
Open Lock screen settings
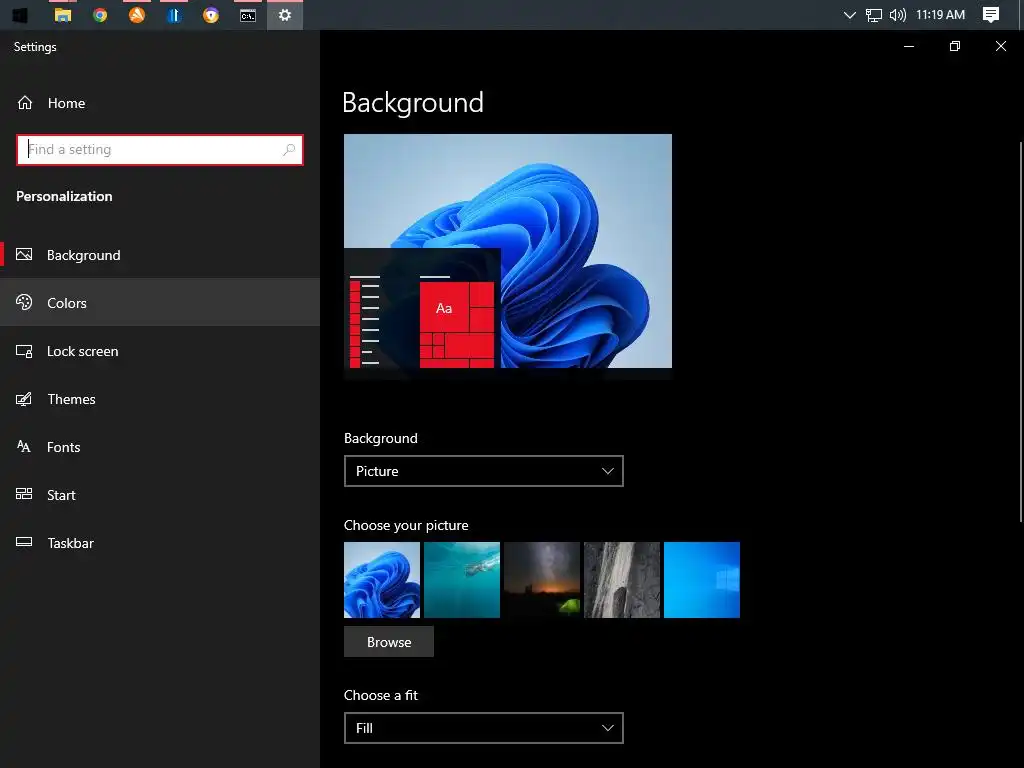[x=160, y=351]
